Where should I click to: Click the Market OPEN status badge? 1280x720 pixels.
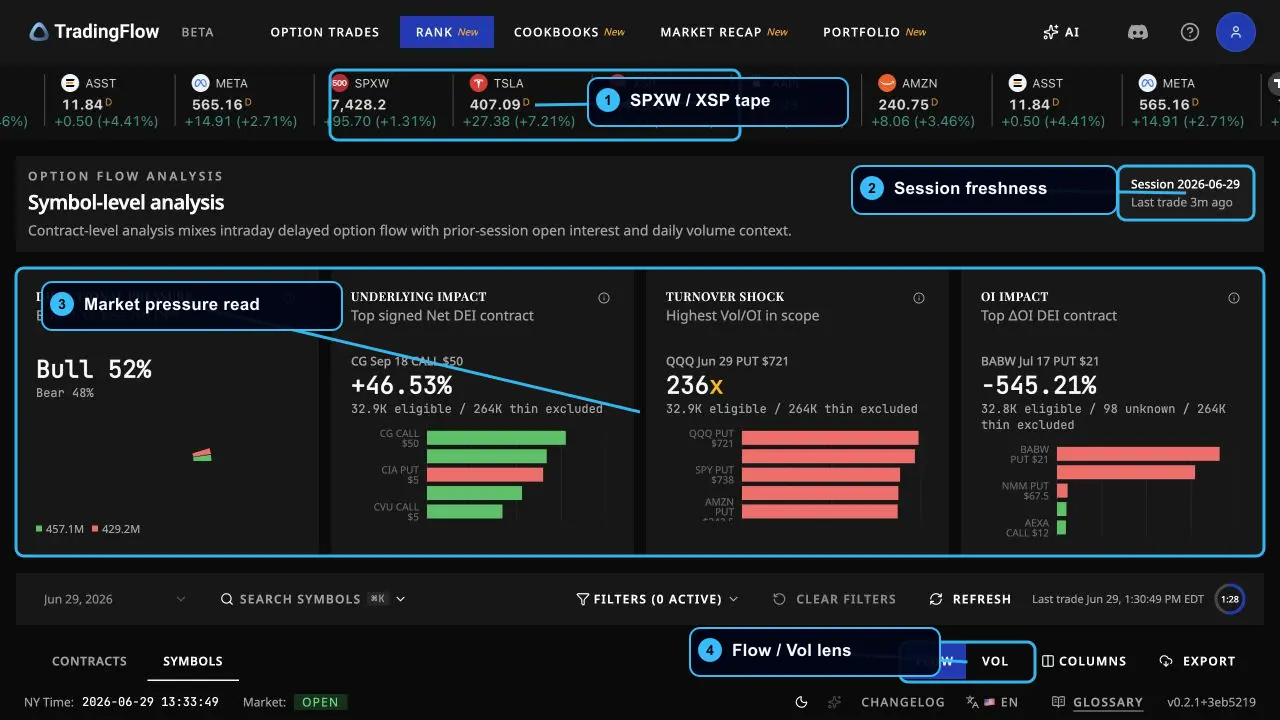[x=320, y=702]
